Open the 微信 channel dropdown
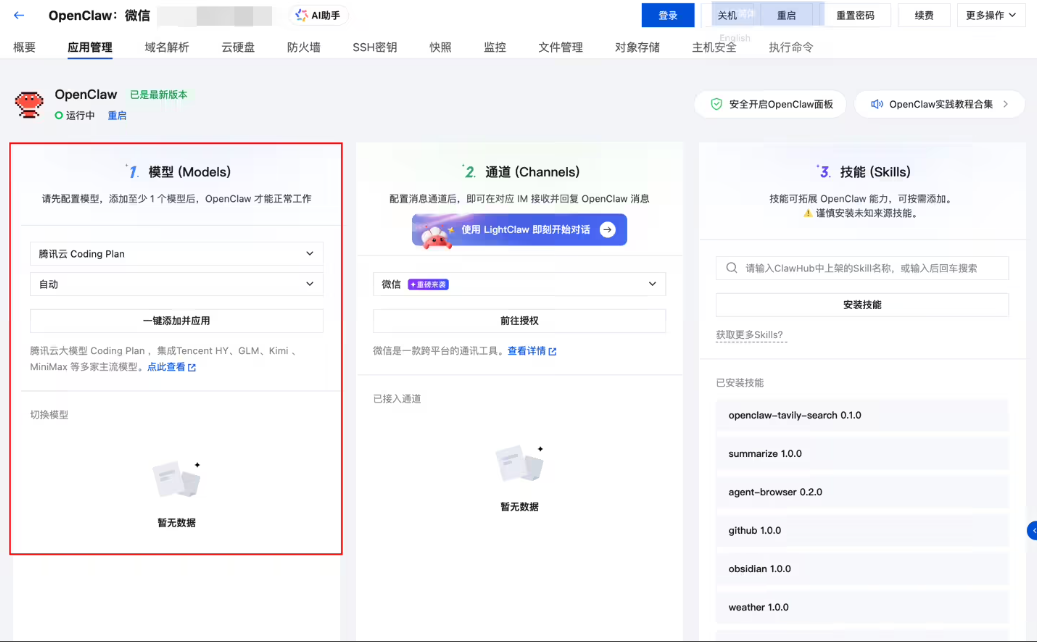 coord(519,284)
